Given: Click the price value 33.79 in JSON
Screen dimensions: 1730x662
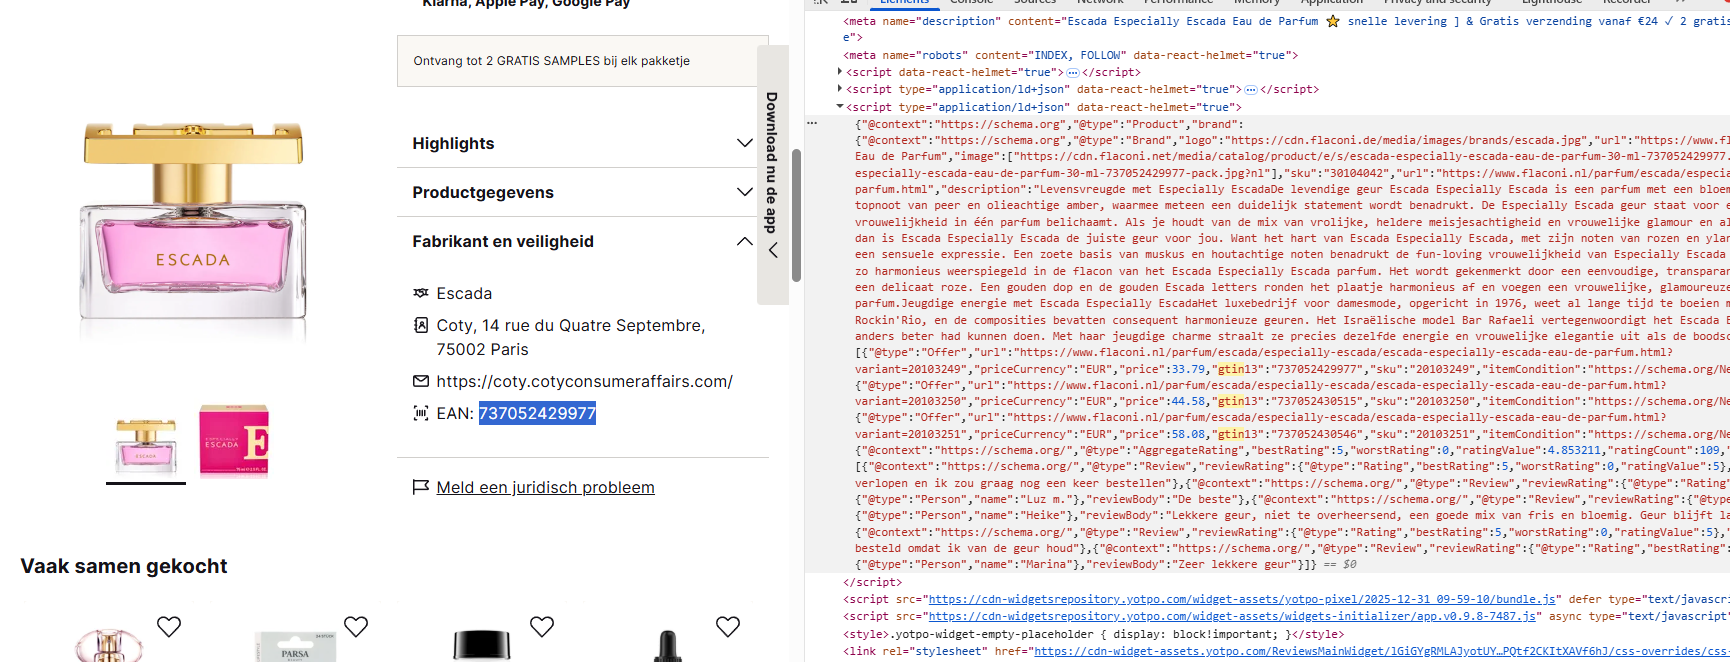Looking at the screenshot, I should (x=1188, y=369).
